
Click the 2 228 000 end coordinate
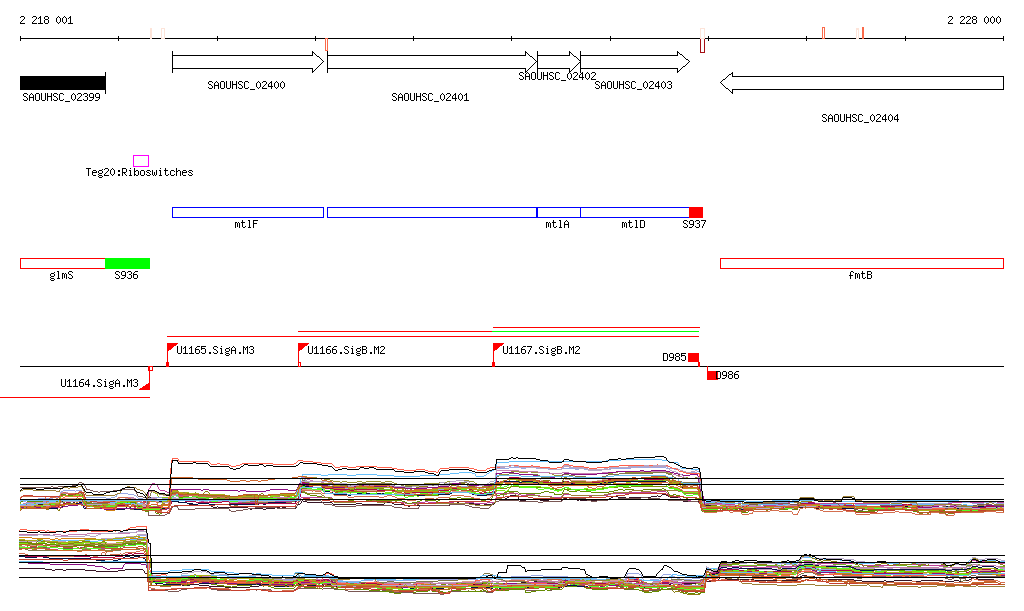coord(974,20)
